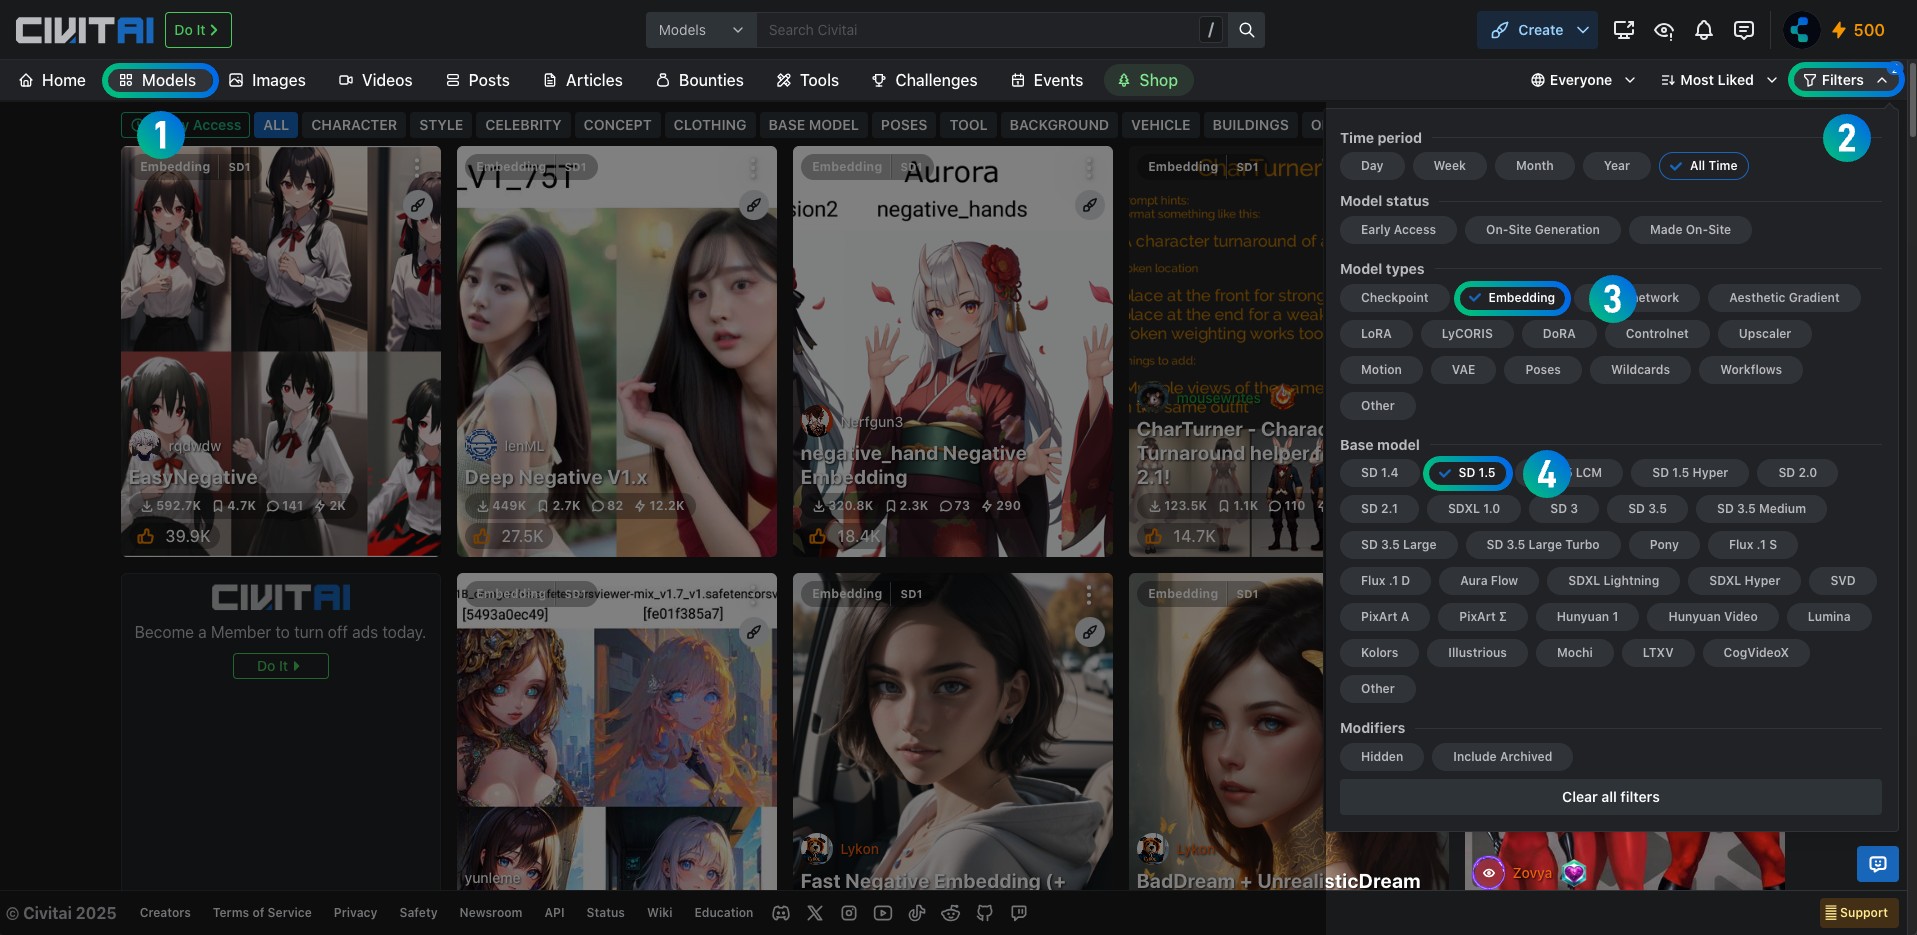Switch to the Images tab
This screenshot has width=1917, height=935.
click(267, 80)
